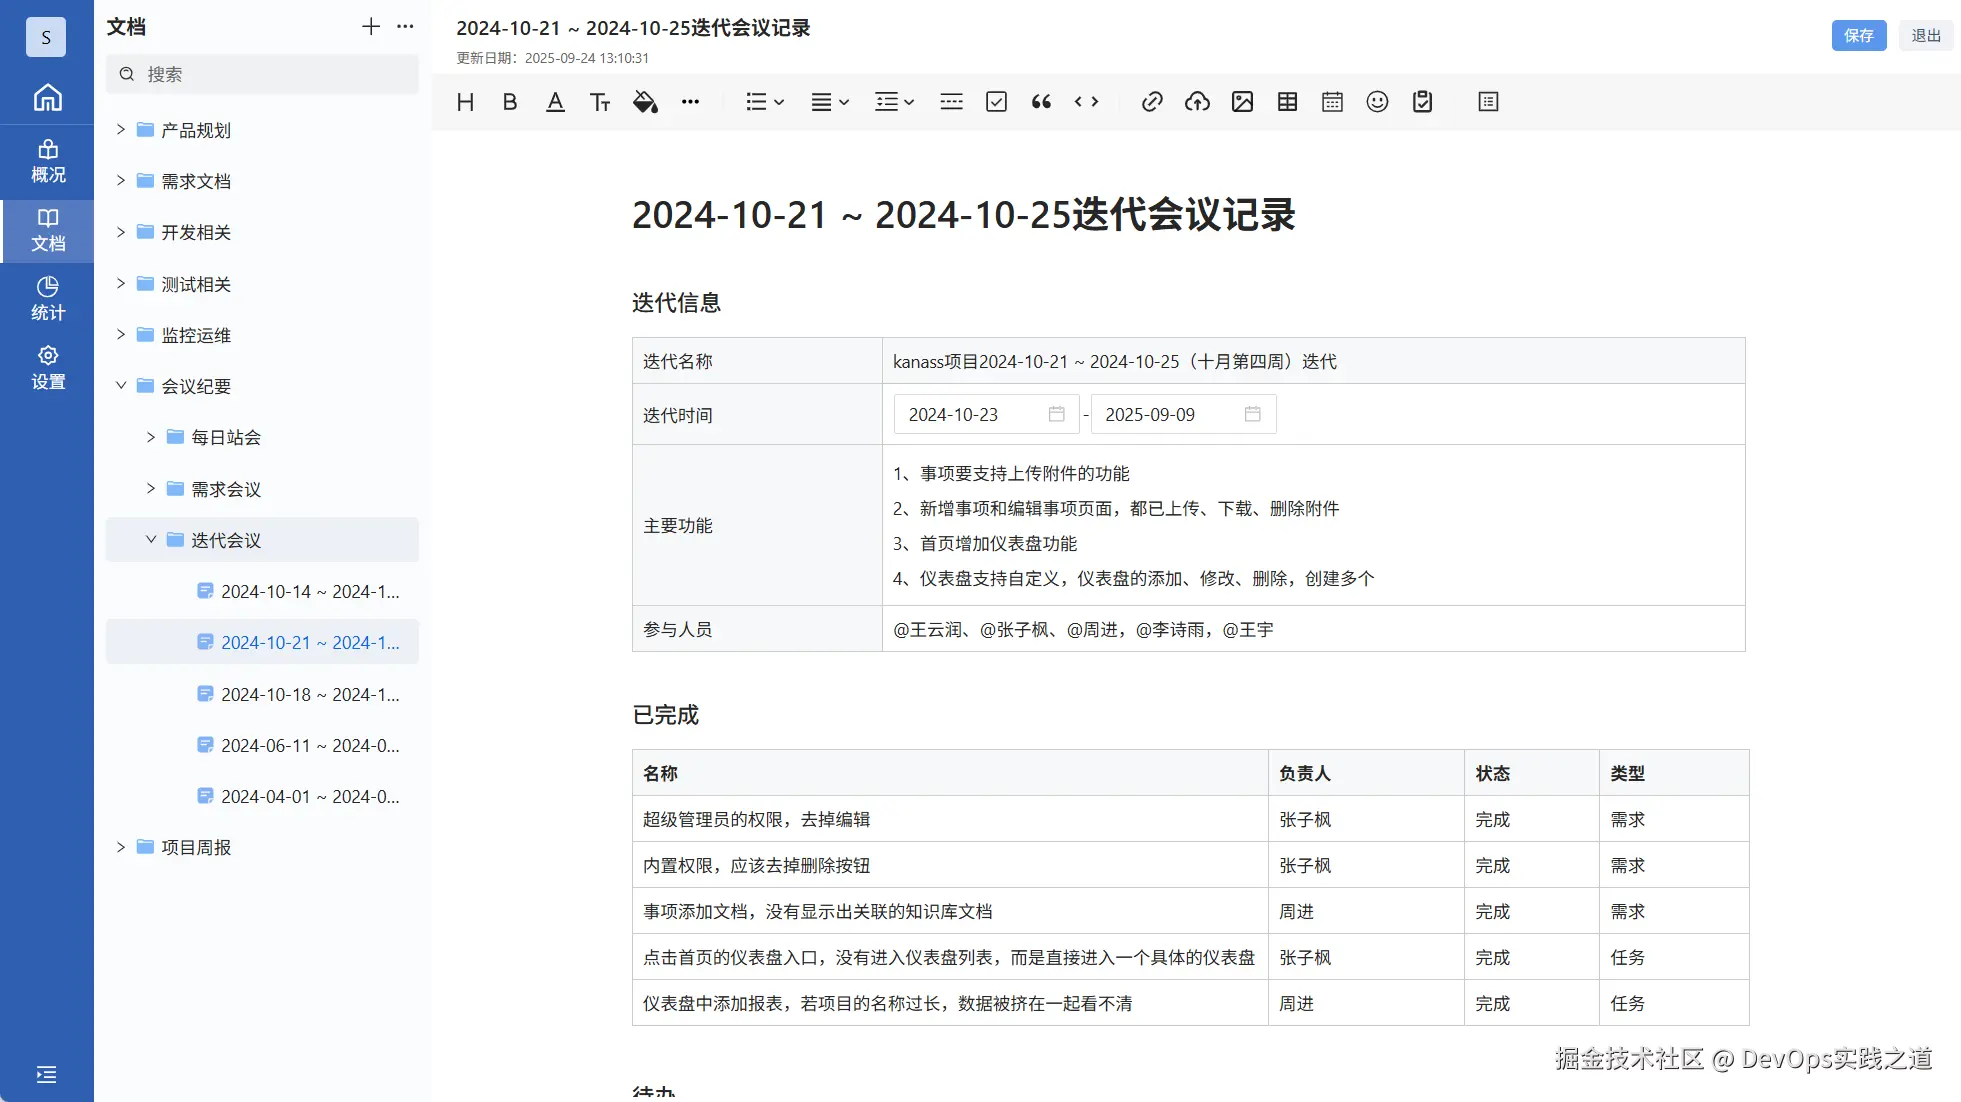The height and width of the screenshot is (1102, 1961).
Task: Open the highlight color tool
Action: pyautogui.click(x=645, y=101)
